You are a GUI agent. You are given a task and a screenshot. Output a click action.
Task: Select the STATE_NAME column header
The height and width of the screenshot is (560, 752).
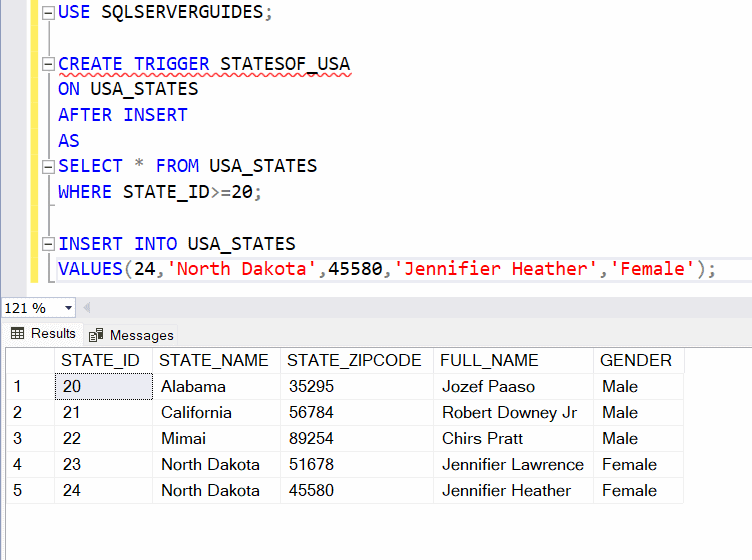[x=216, y=361]
